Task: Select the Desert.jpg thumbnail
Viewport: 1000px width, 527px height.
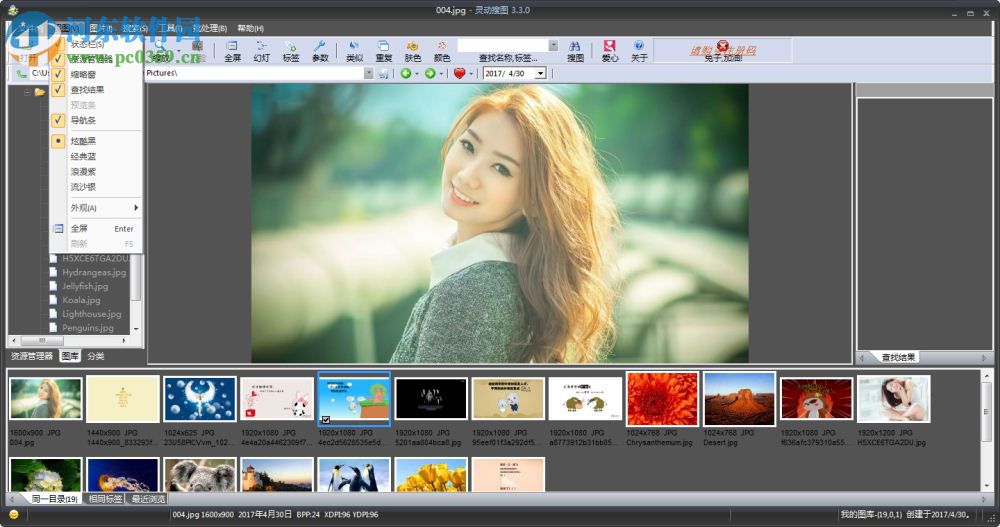Action: pos(739,400)
